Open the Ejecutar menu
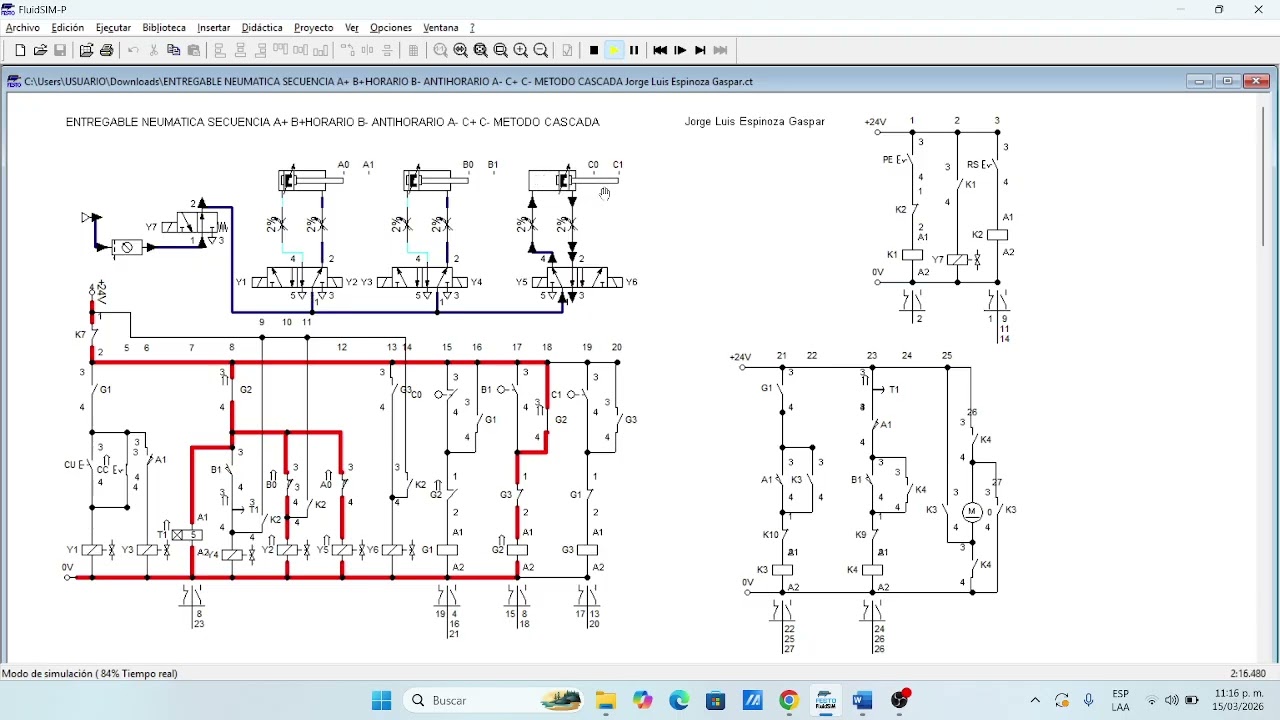1280x720 pixels. click(113, 28)
